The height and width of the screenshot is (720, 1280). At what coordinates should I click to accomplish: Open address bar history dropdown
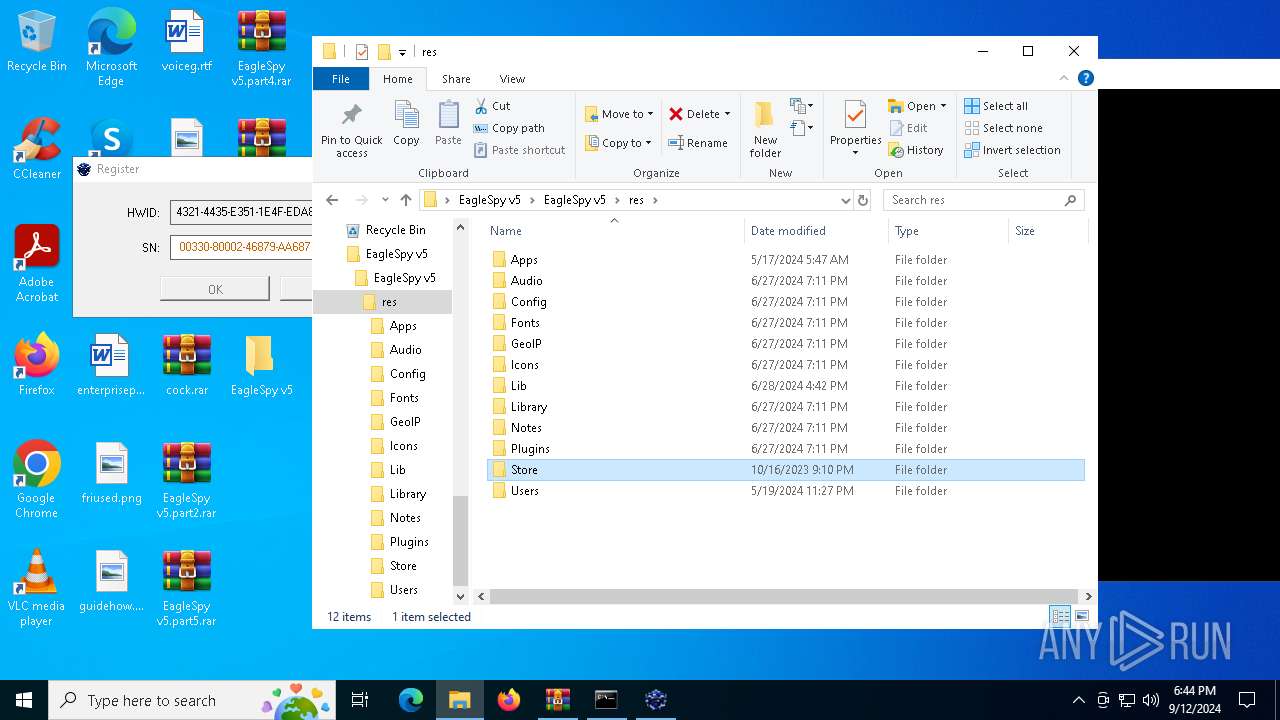(845, 200)
